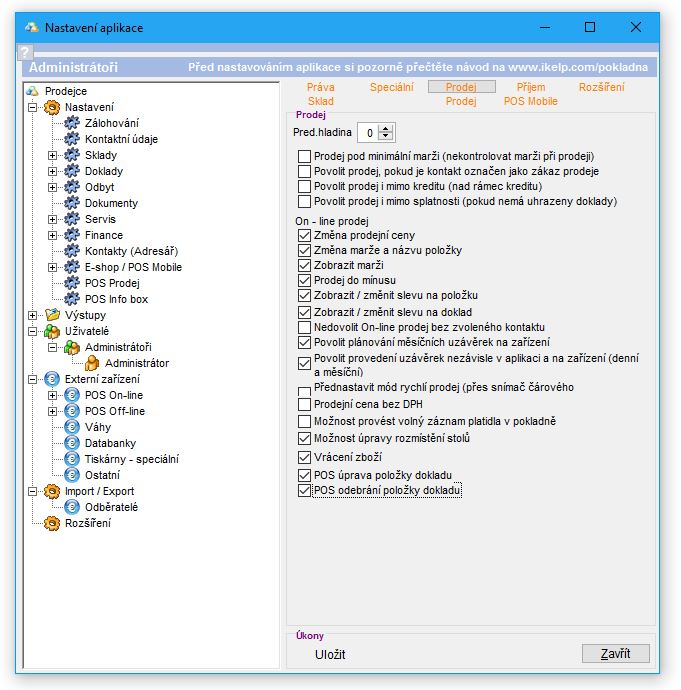Select the POS Info box gear icon
The image size is (681, 690).
(72, 299)
